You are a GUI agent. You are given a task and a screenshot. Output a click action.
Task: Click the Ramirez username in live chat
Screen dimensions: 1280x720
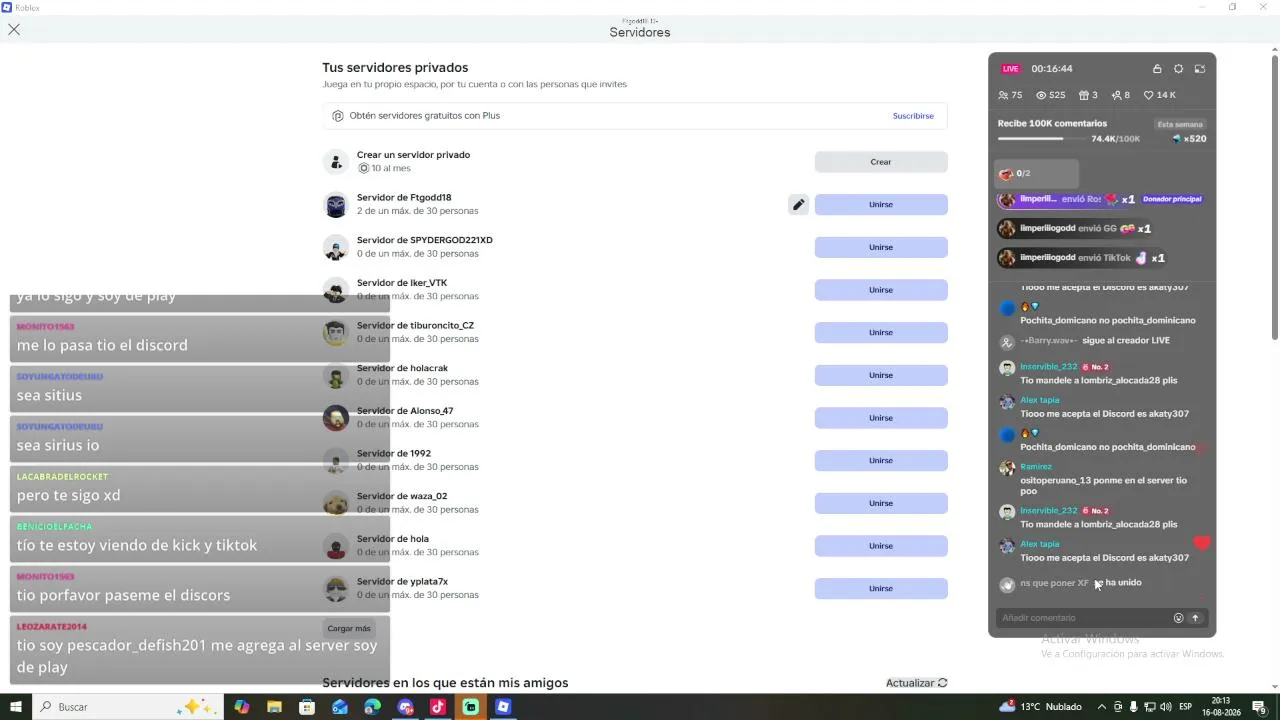click(x=1036, y=467)
